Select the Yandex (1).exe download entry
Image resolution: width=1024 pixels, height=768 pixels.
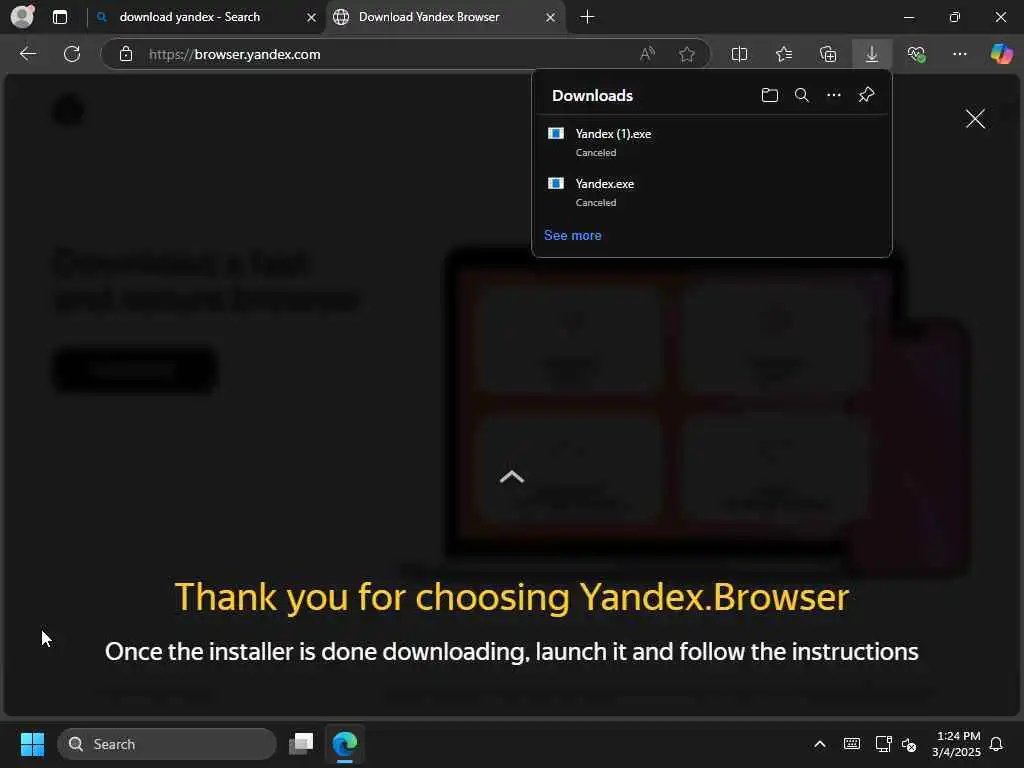(712, 142)
